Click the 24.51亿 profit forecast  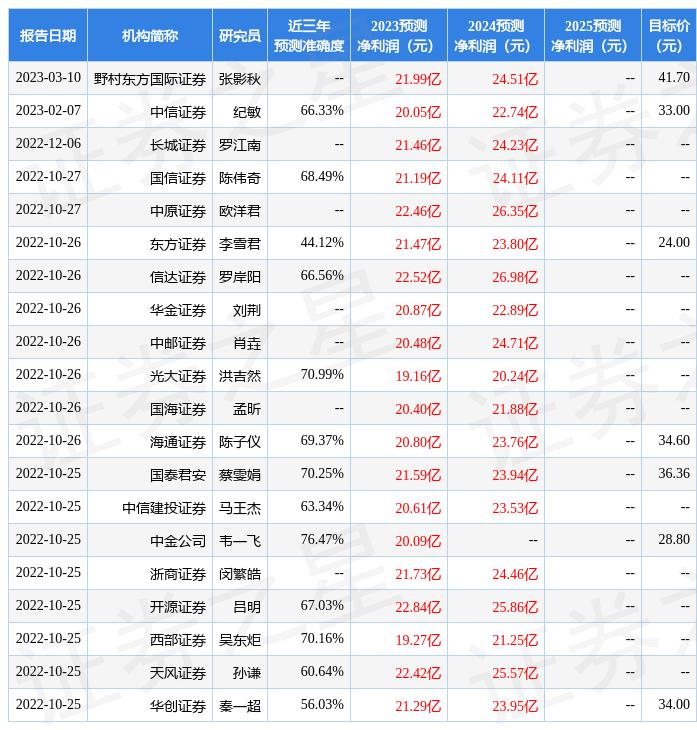515,79
